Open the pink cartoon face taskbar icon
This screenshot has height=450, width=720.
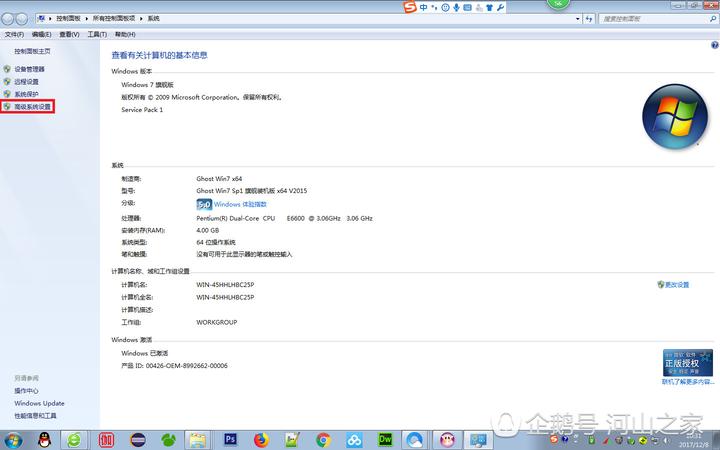[447, 440]
